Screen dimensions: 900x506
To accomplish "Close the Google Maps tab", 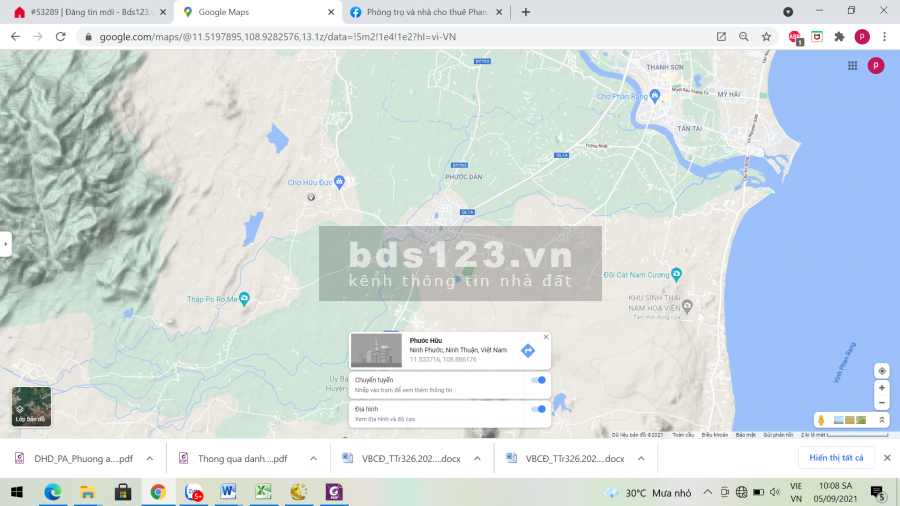I will click(x=331, y=12).
